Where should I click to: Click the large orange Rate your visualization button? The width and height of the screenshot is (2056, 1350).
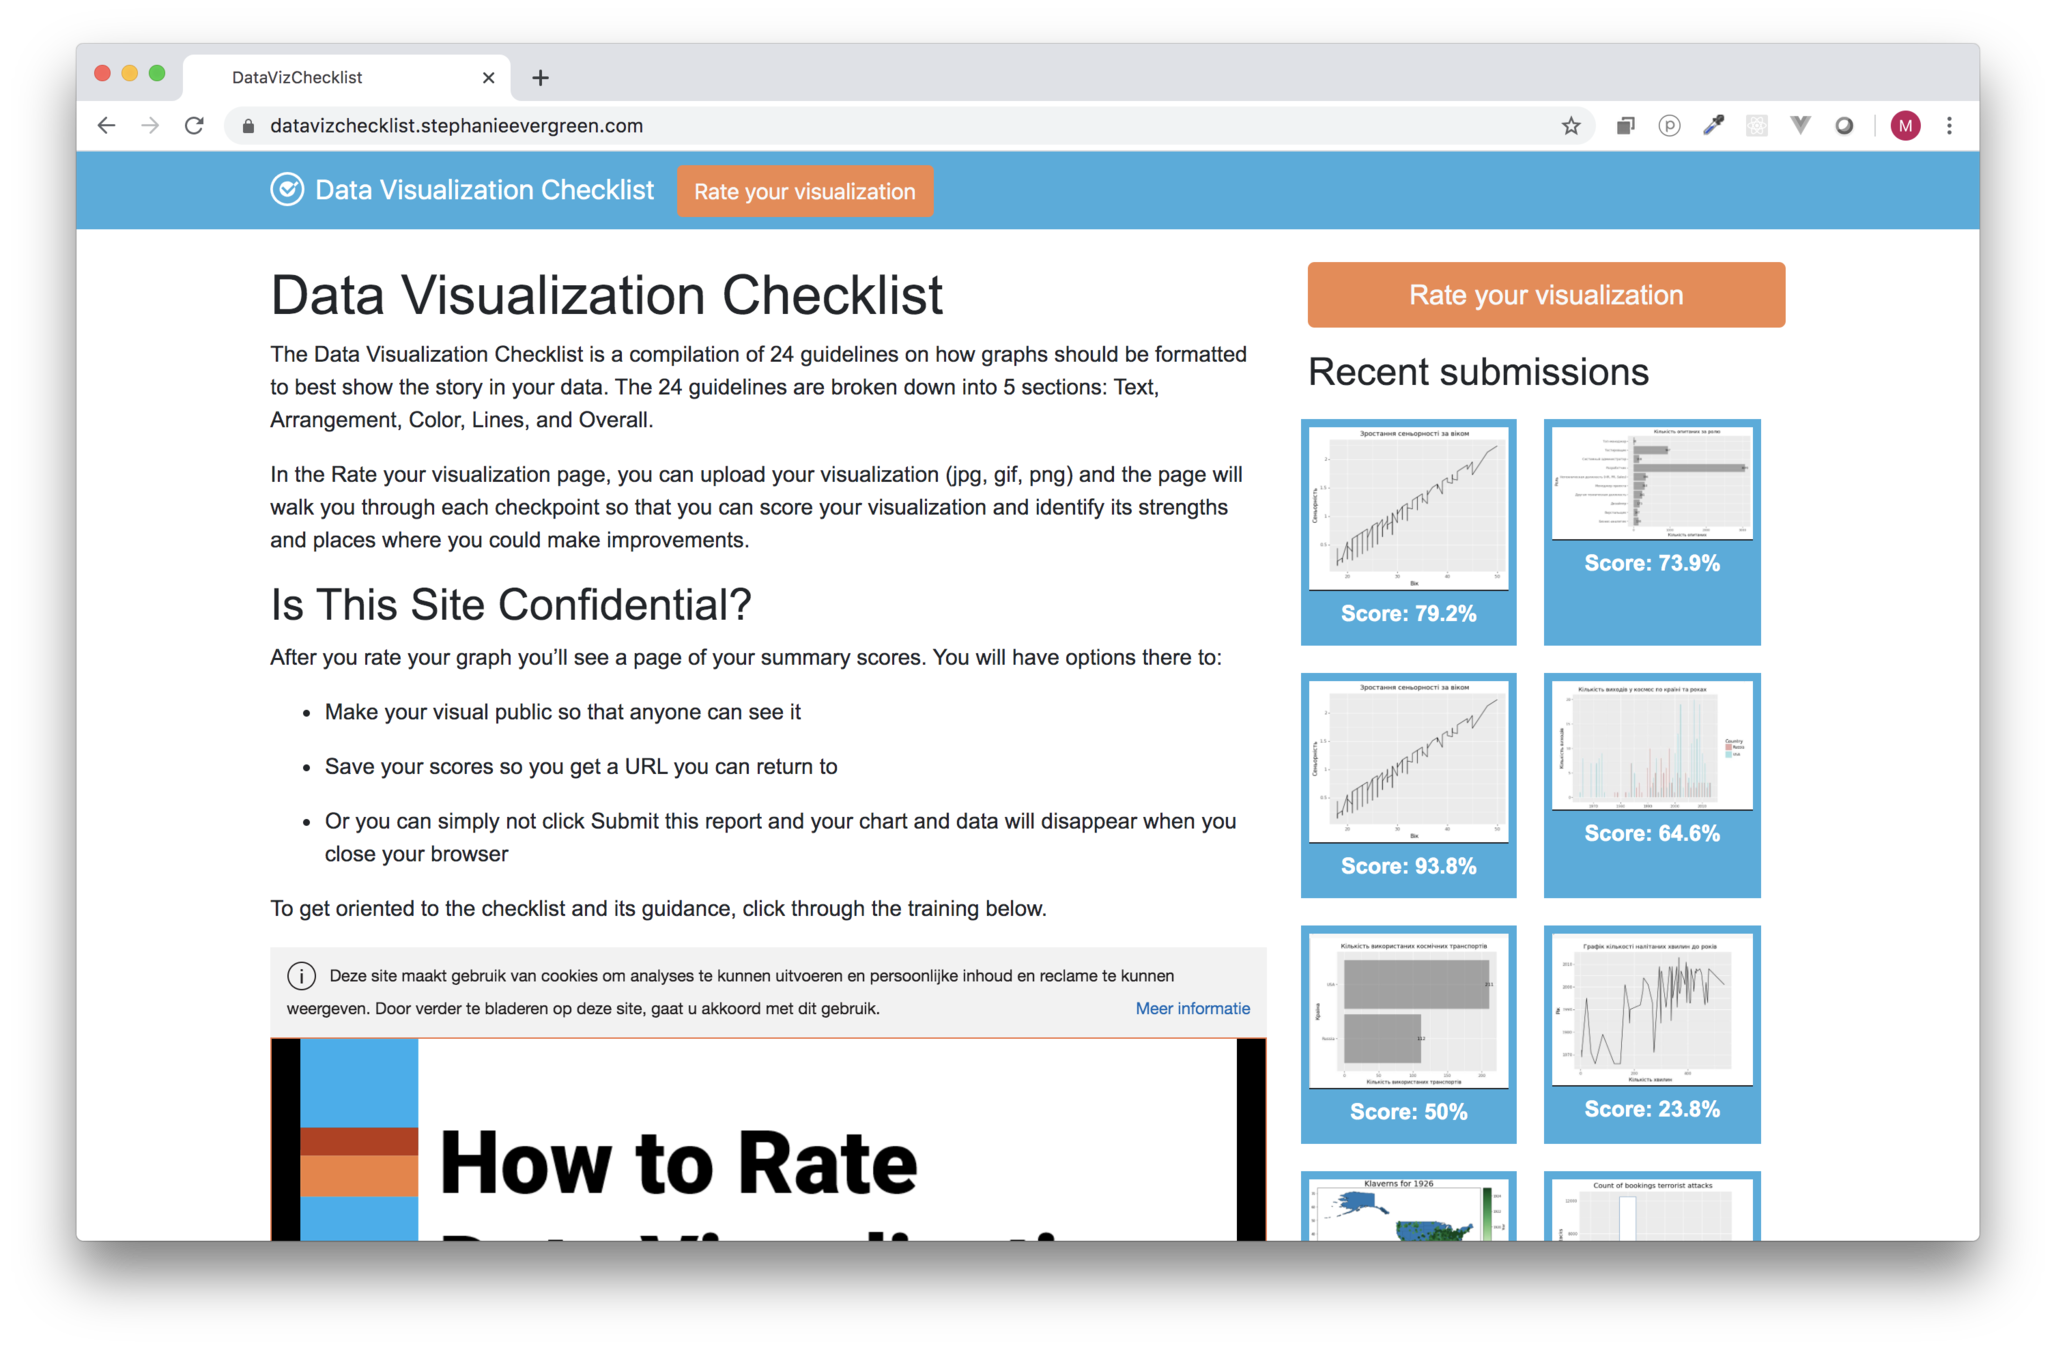(x=1545, y=295)
